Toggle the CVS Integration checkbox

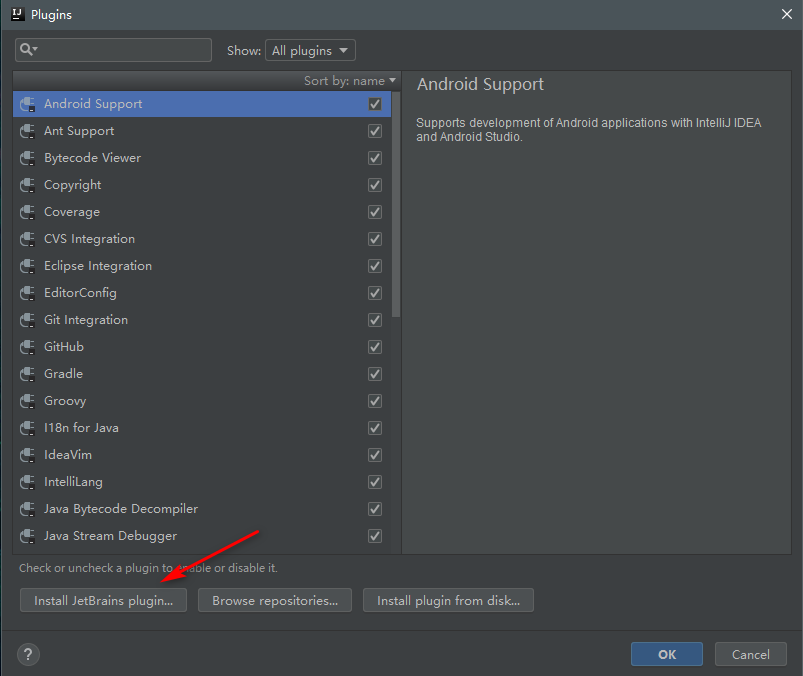click(375, 239)
